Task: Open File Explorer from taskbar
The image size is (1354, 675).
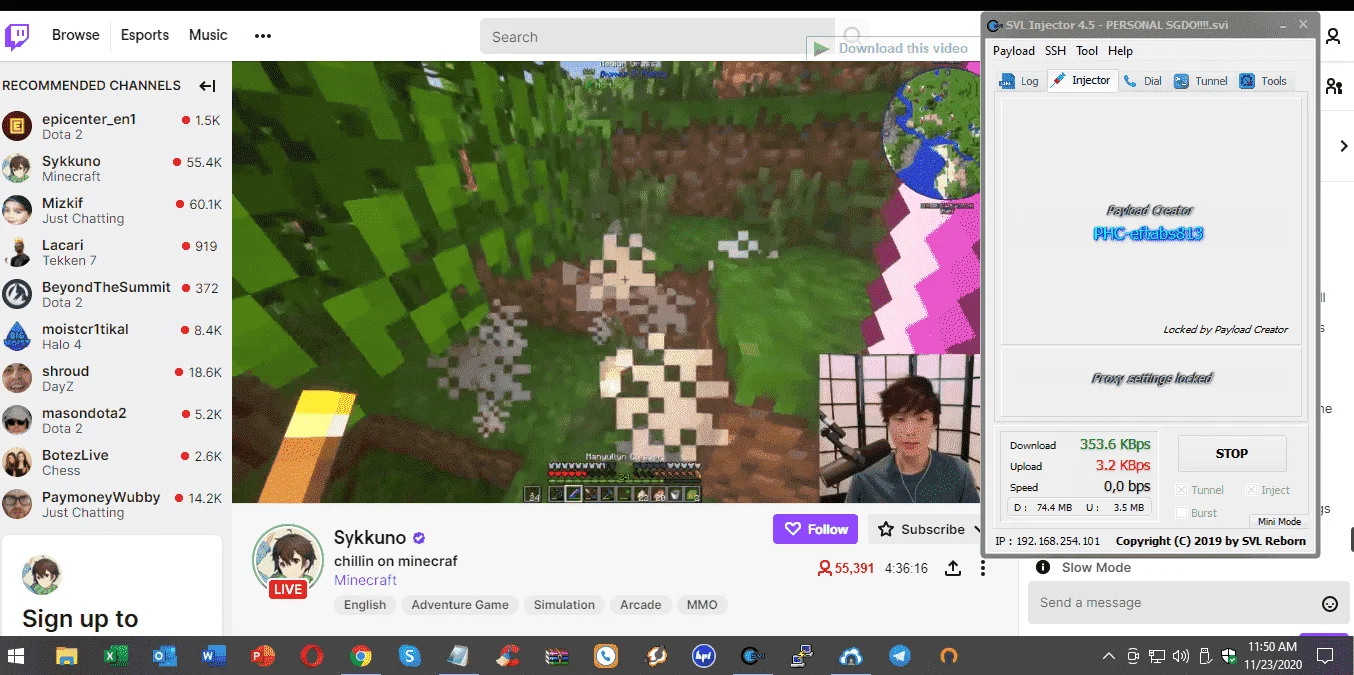Action: coord(66,656)
